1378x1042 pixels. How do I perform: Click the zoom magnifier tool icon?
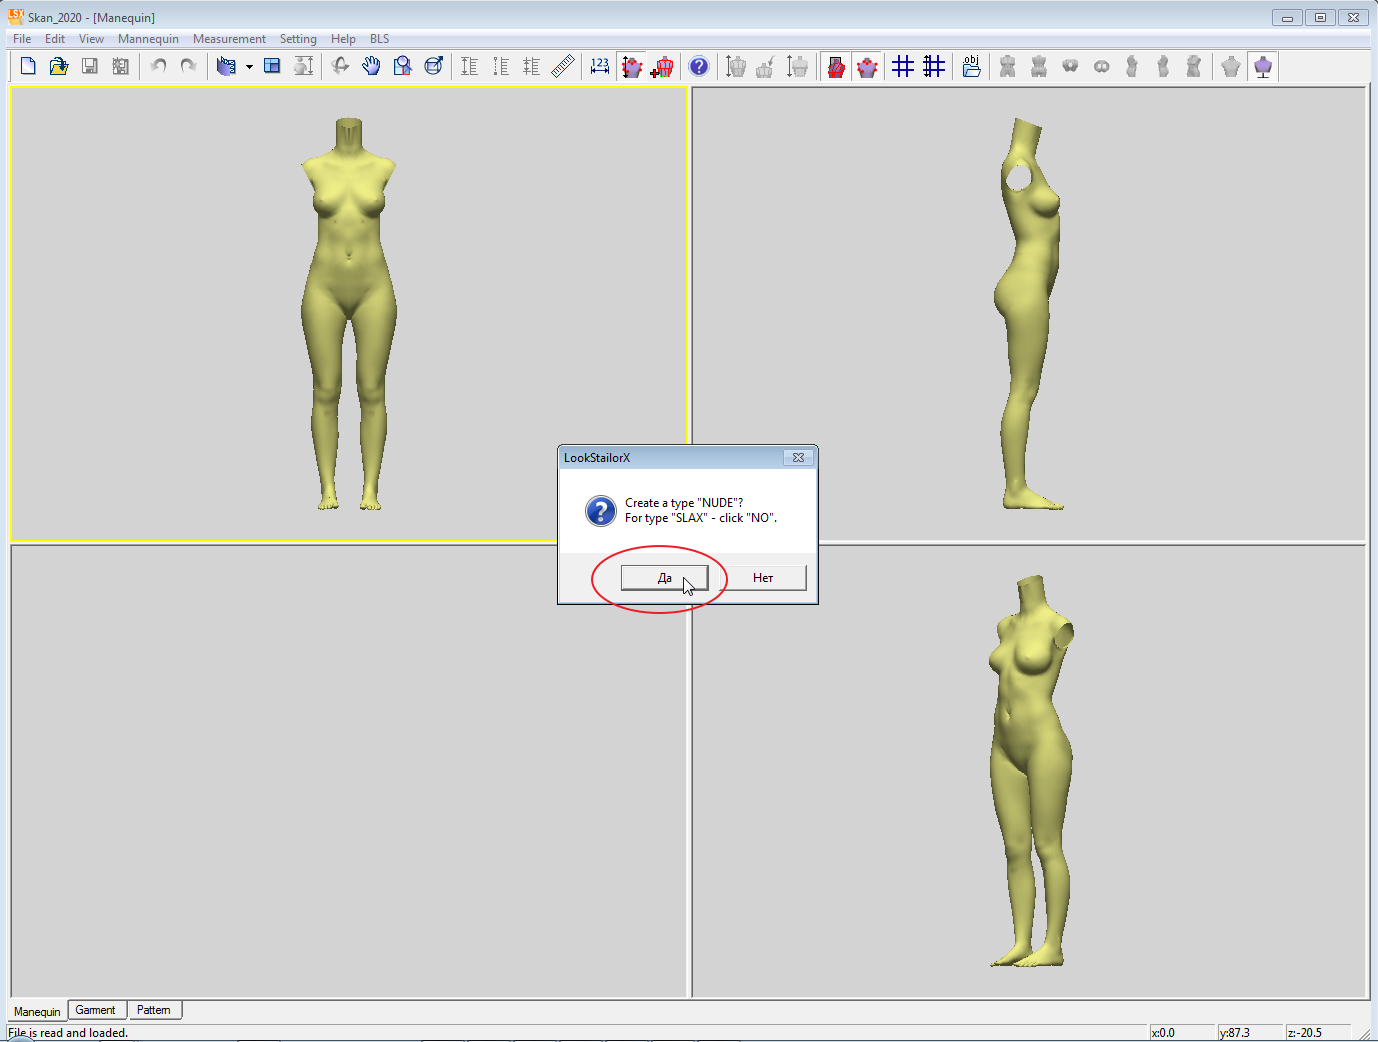click(x=402, y=66)
